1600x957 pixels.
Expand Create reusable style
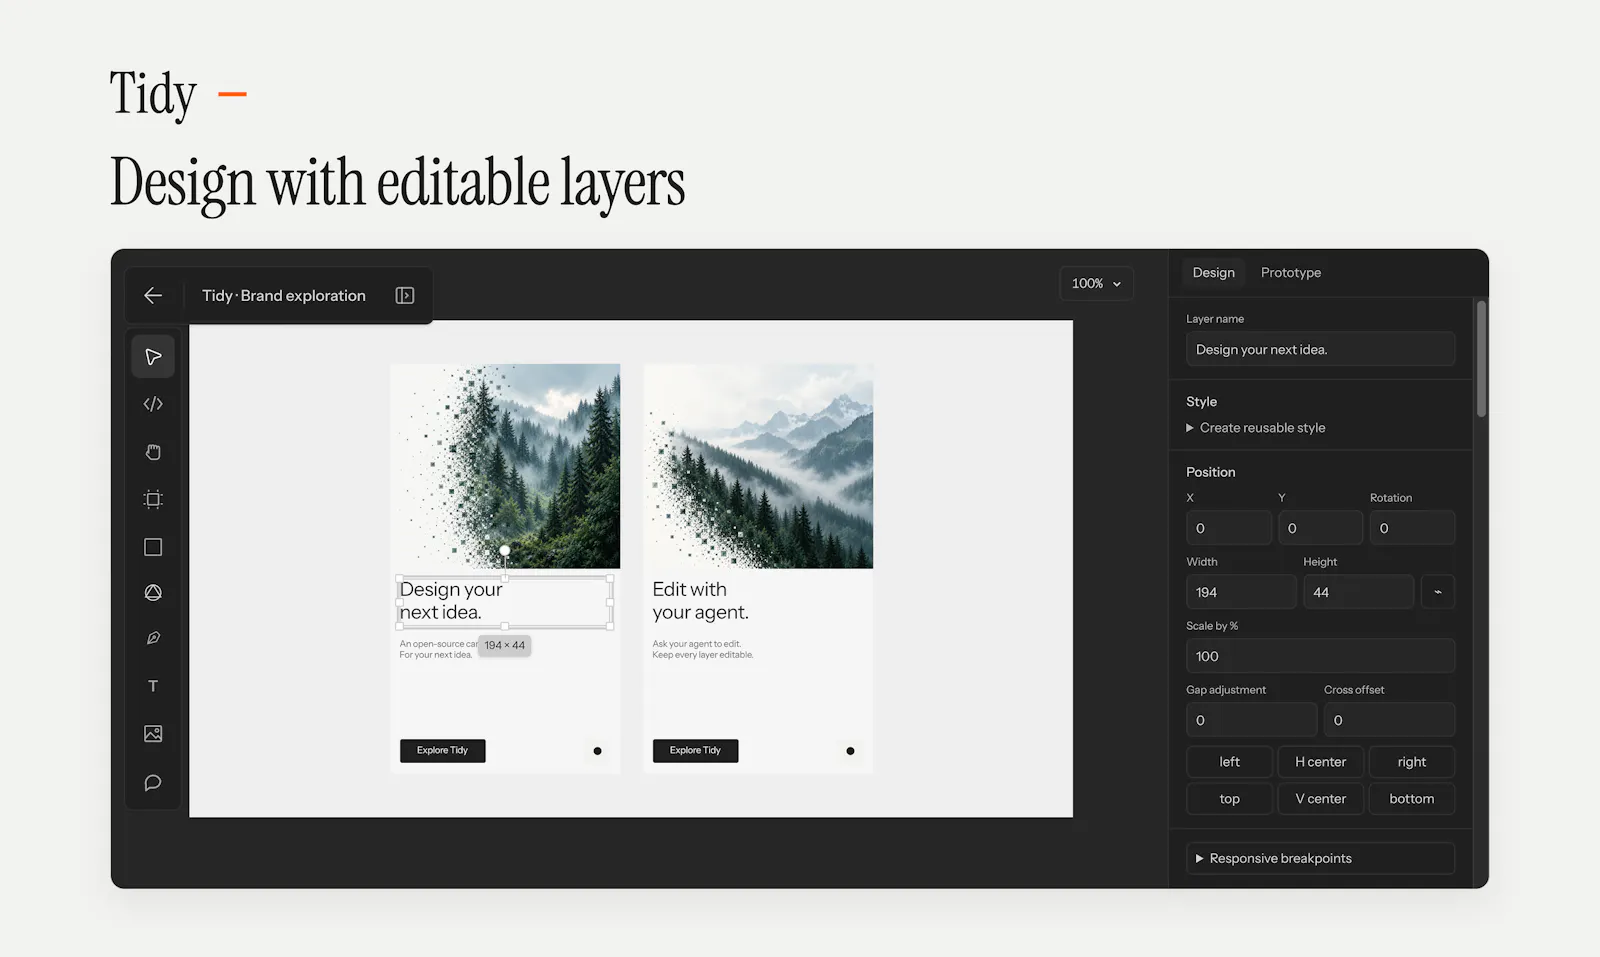tap(1256, 428)
